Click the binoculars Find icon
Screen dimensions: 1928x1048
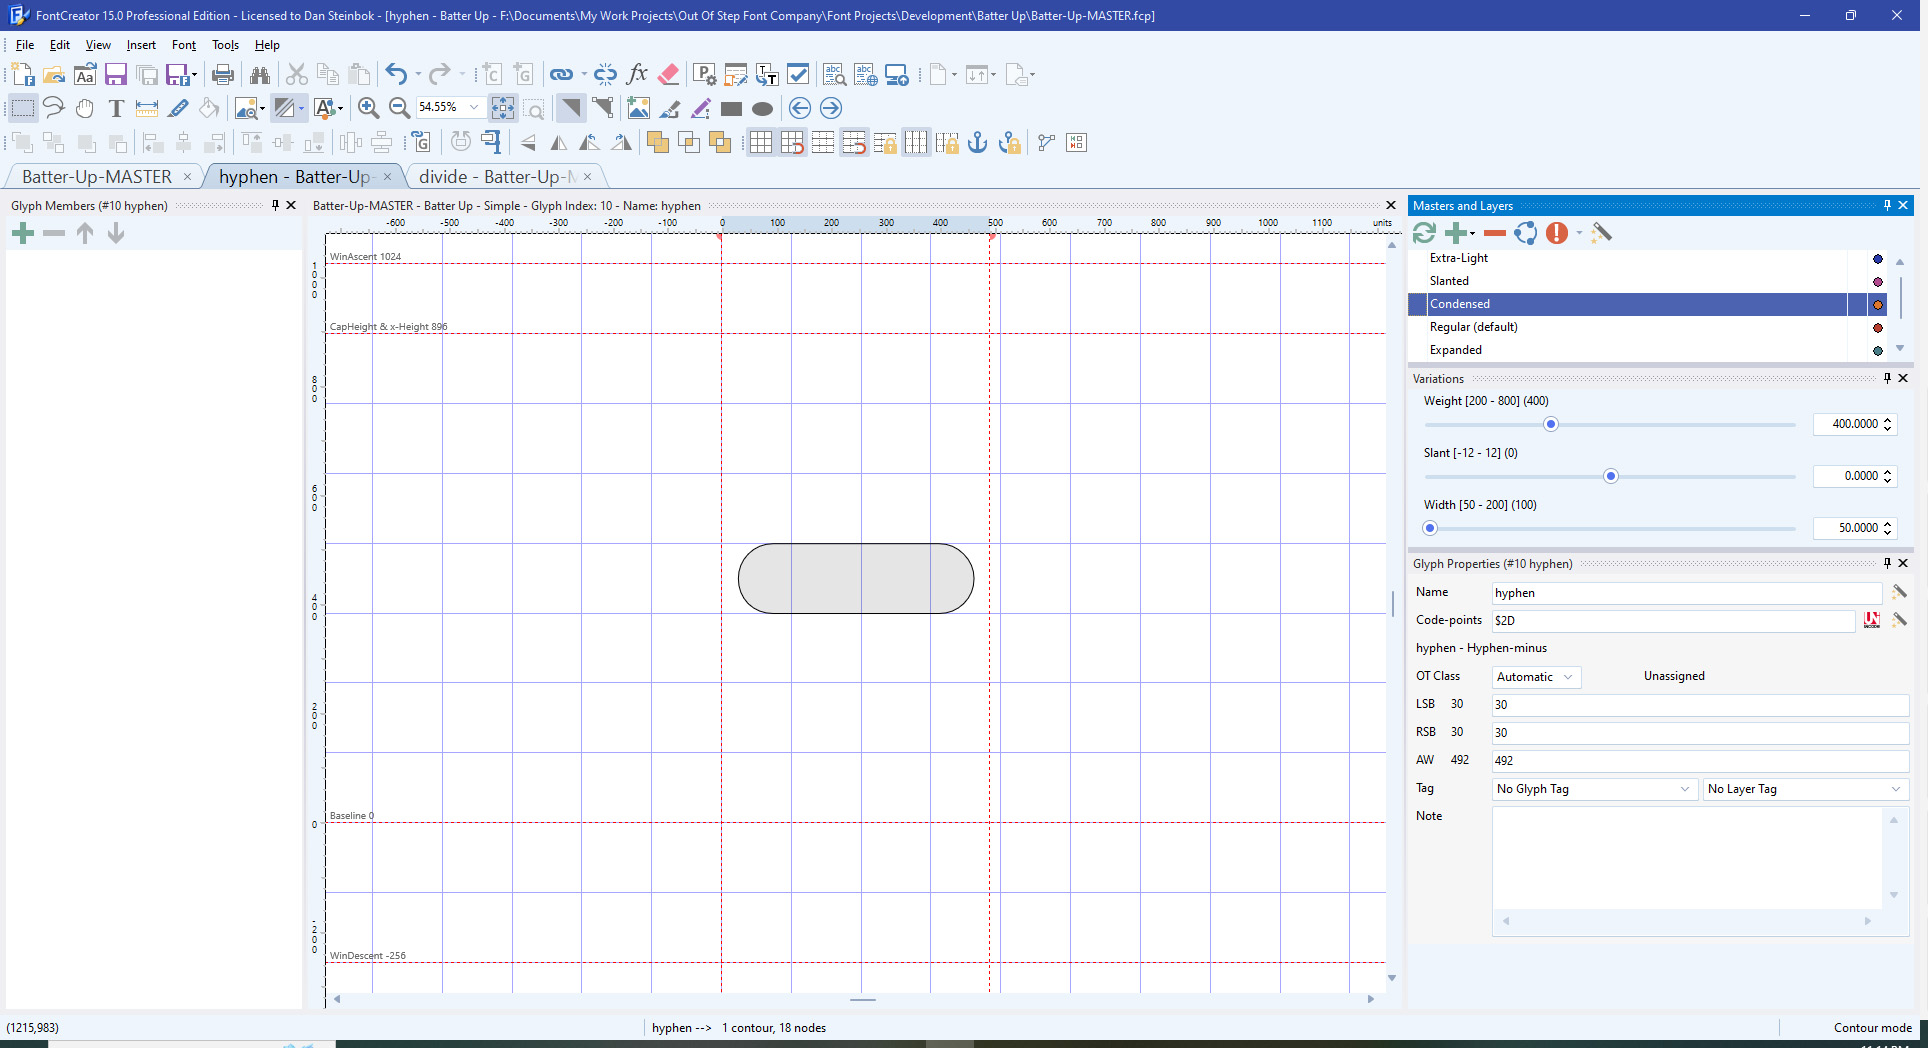tap(260, 74)
